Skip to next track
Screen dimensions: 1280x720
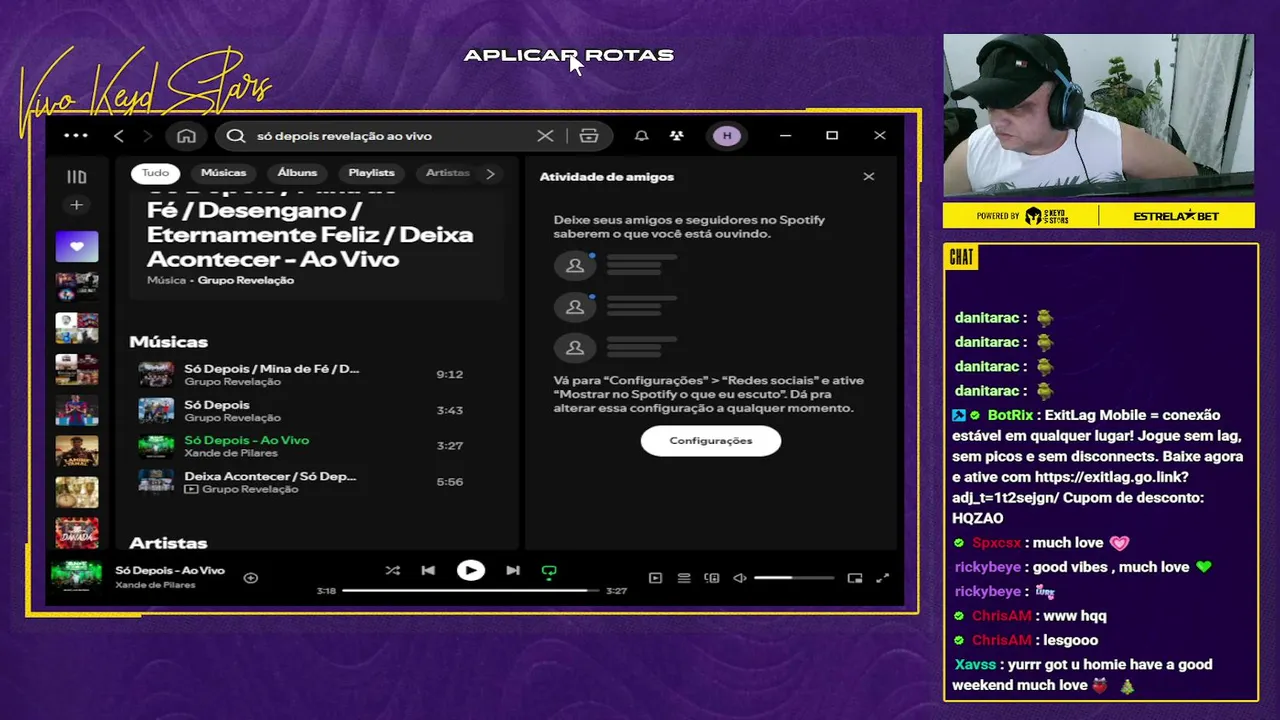click(x=513, y=571)
